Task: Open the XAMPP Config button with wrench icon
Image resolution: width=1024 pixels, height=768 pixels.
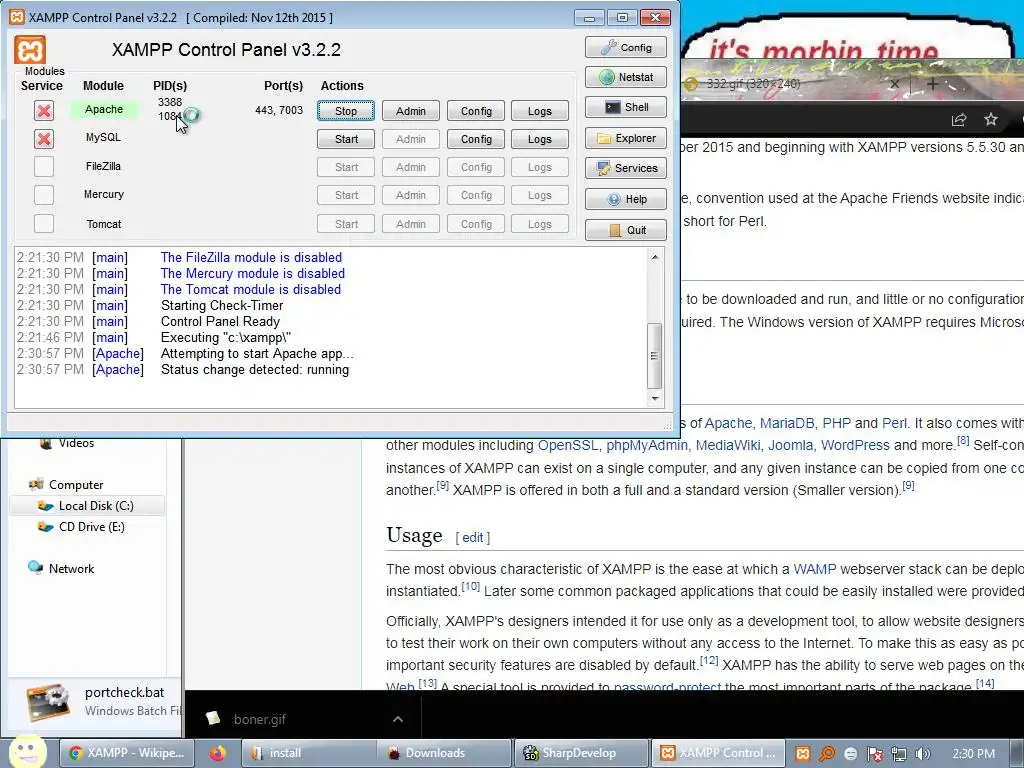Action: pyautogui.click(x=626, y=48)
